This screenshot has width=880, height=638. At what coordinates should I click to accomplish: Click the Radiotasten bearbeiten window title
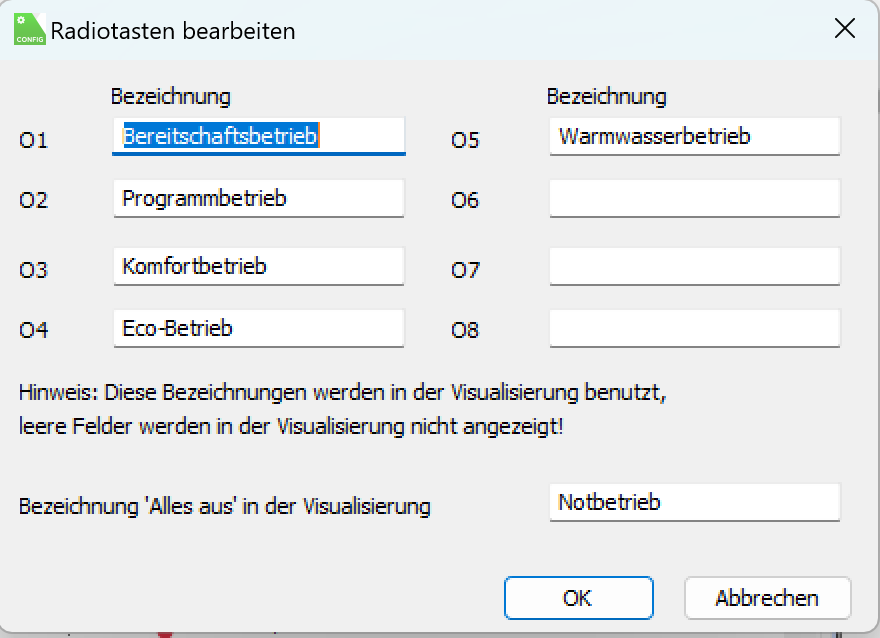pos(173,30)
